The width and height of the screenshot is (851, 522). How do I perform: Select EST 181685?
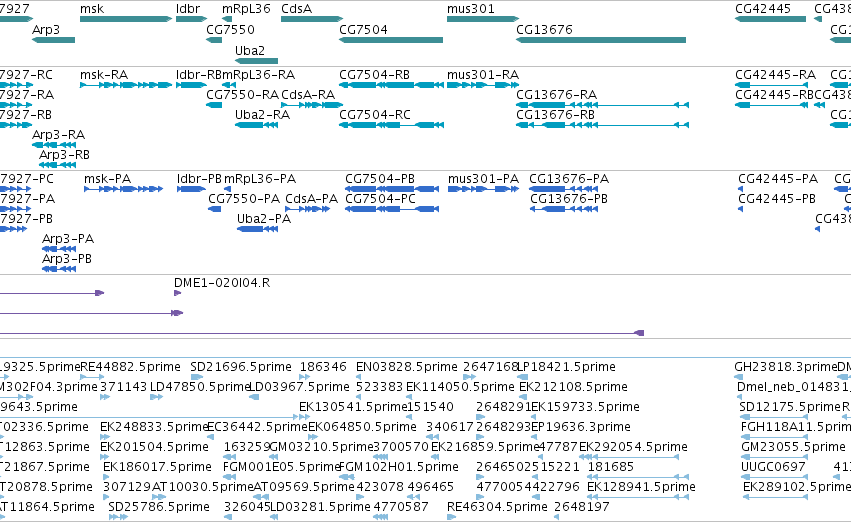(x=611, y=467)
